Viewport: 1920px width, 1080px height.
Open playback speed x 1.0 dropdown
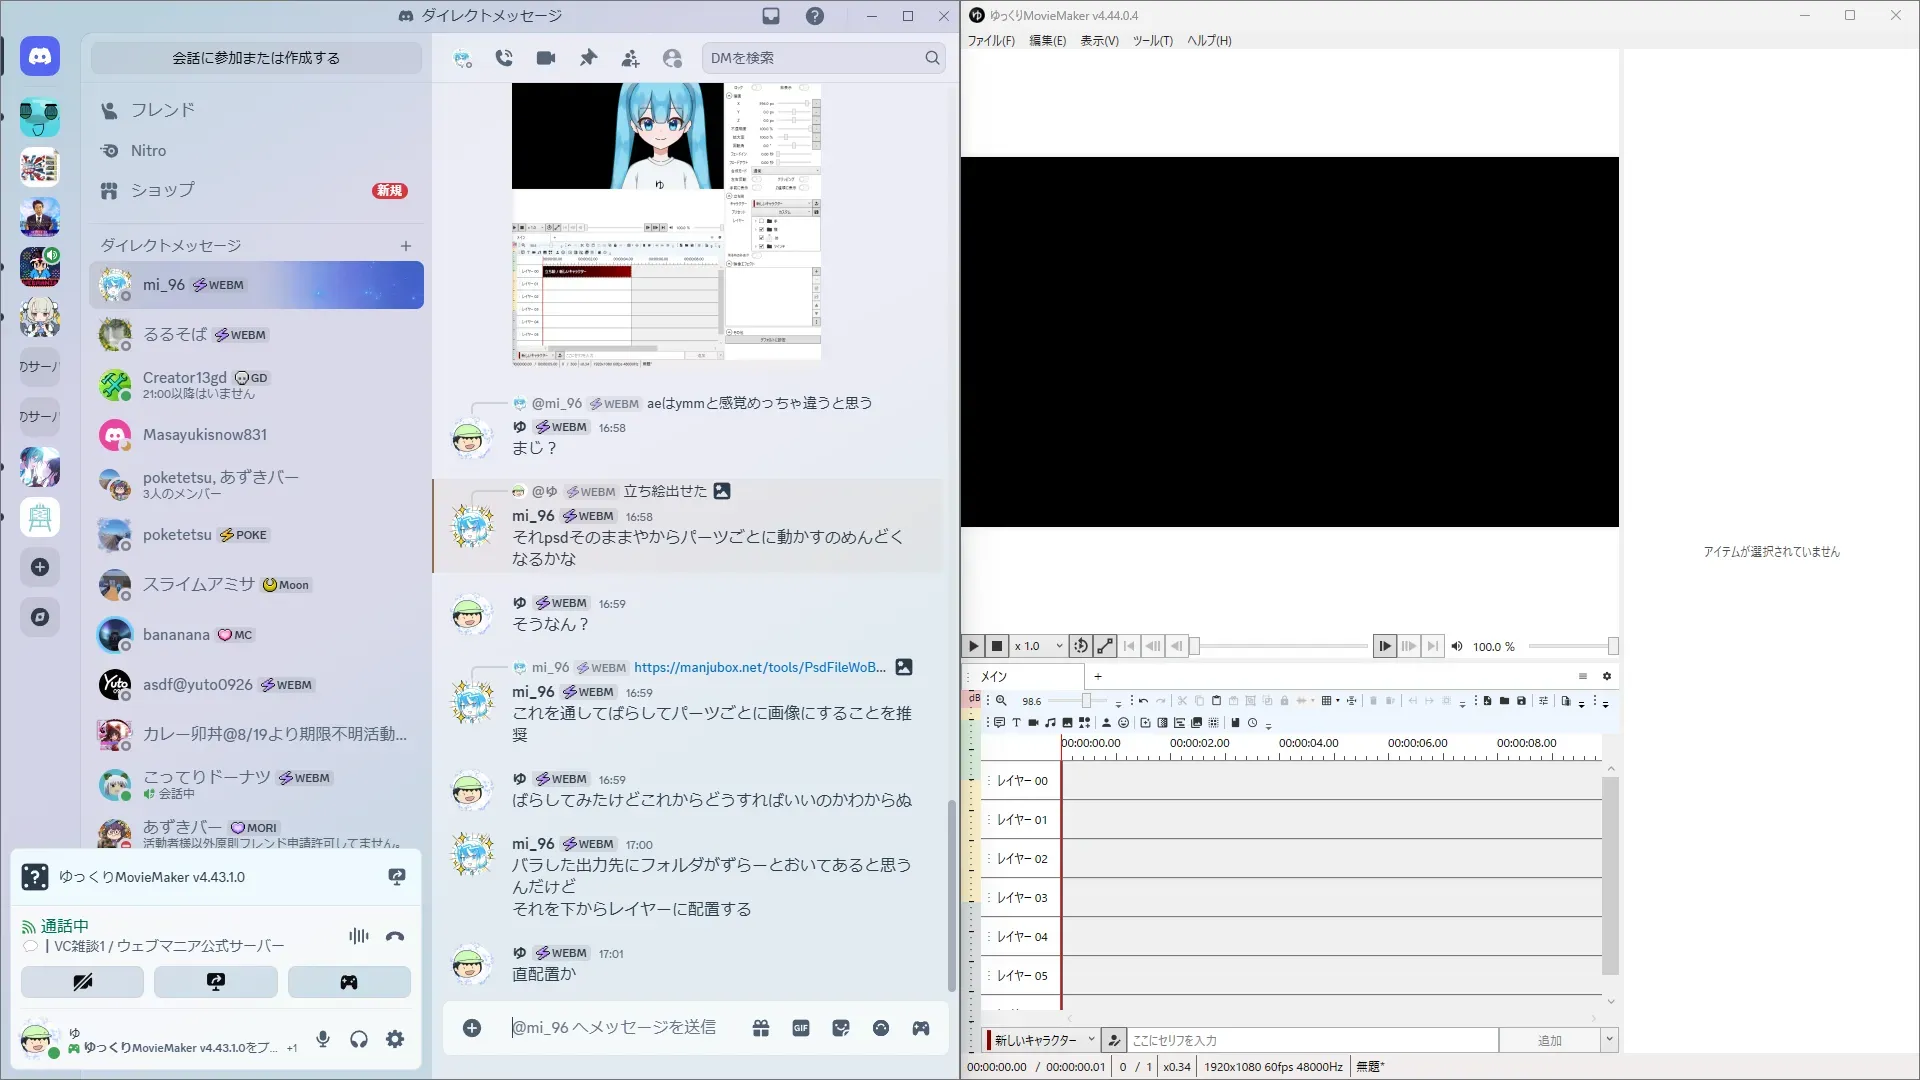(x=1038, y=647)
